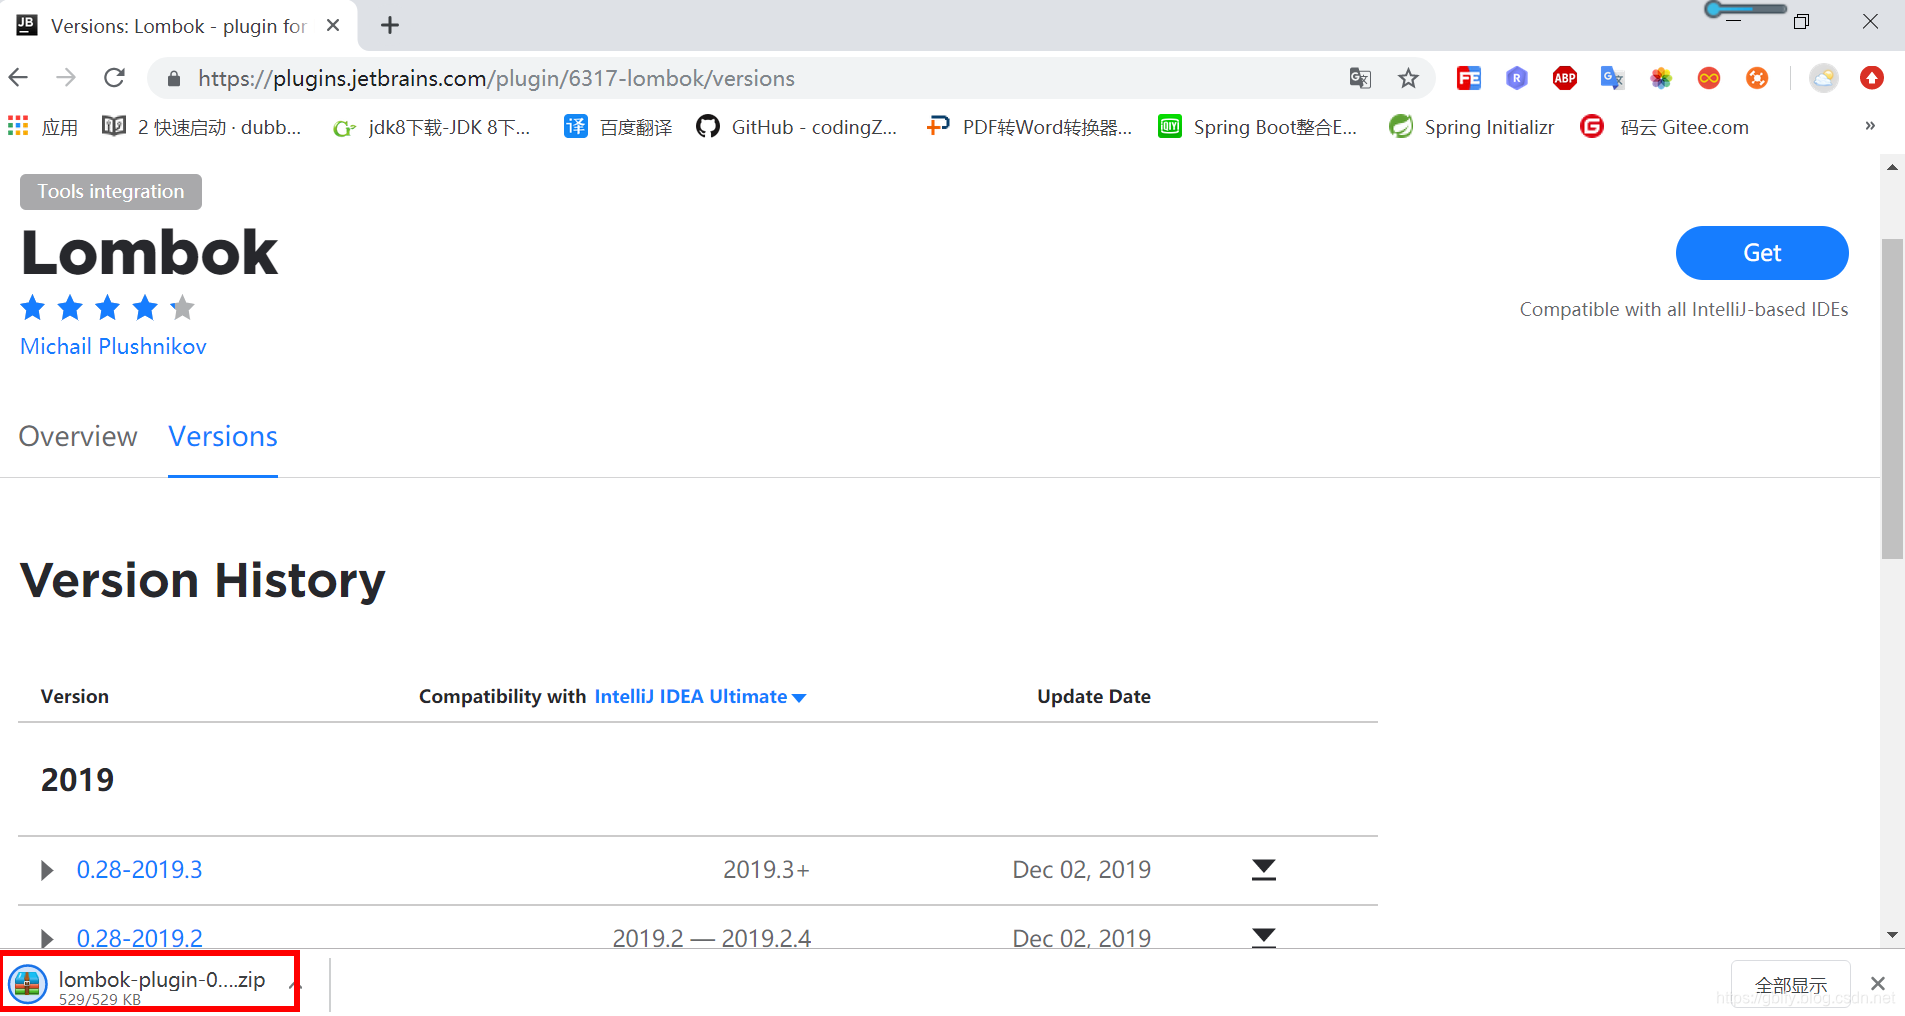The width and height of the screenshot is (1905, 1016).
Task: Close the downloads bar
Action: (x=1878, y=984)
